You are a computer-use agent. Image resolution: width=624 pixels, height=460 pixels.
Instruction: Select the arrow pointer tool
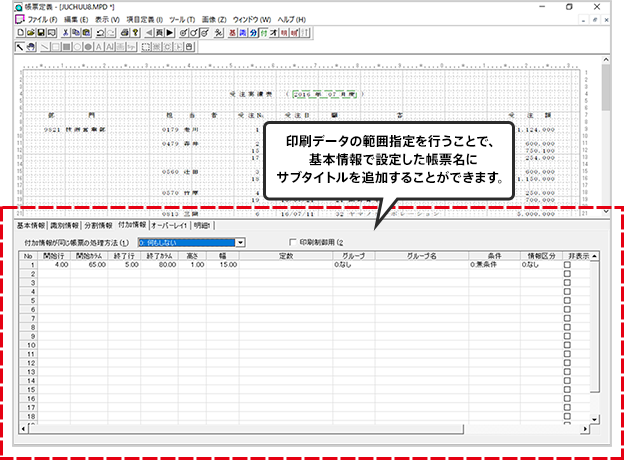coord(21,46)
